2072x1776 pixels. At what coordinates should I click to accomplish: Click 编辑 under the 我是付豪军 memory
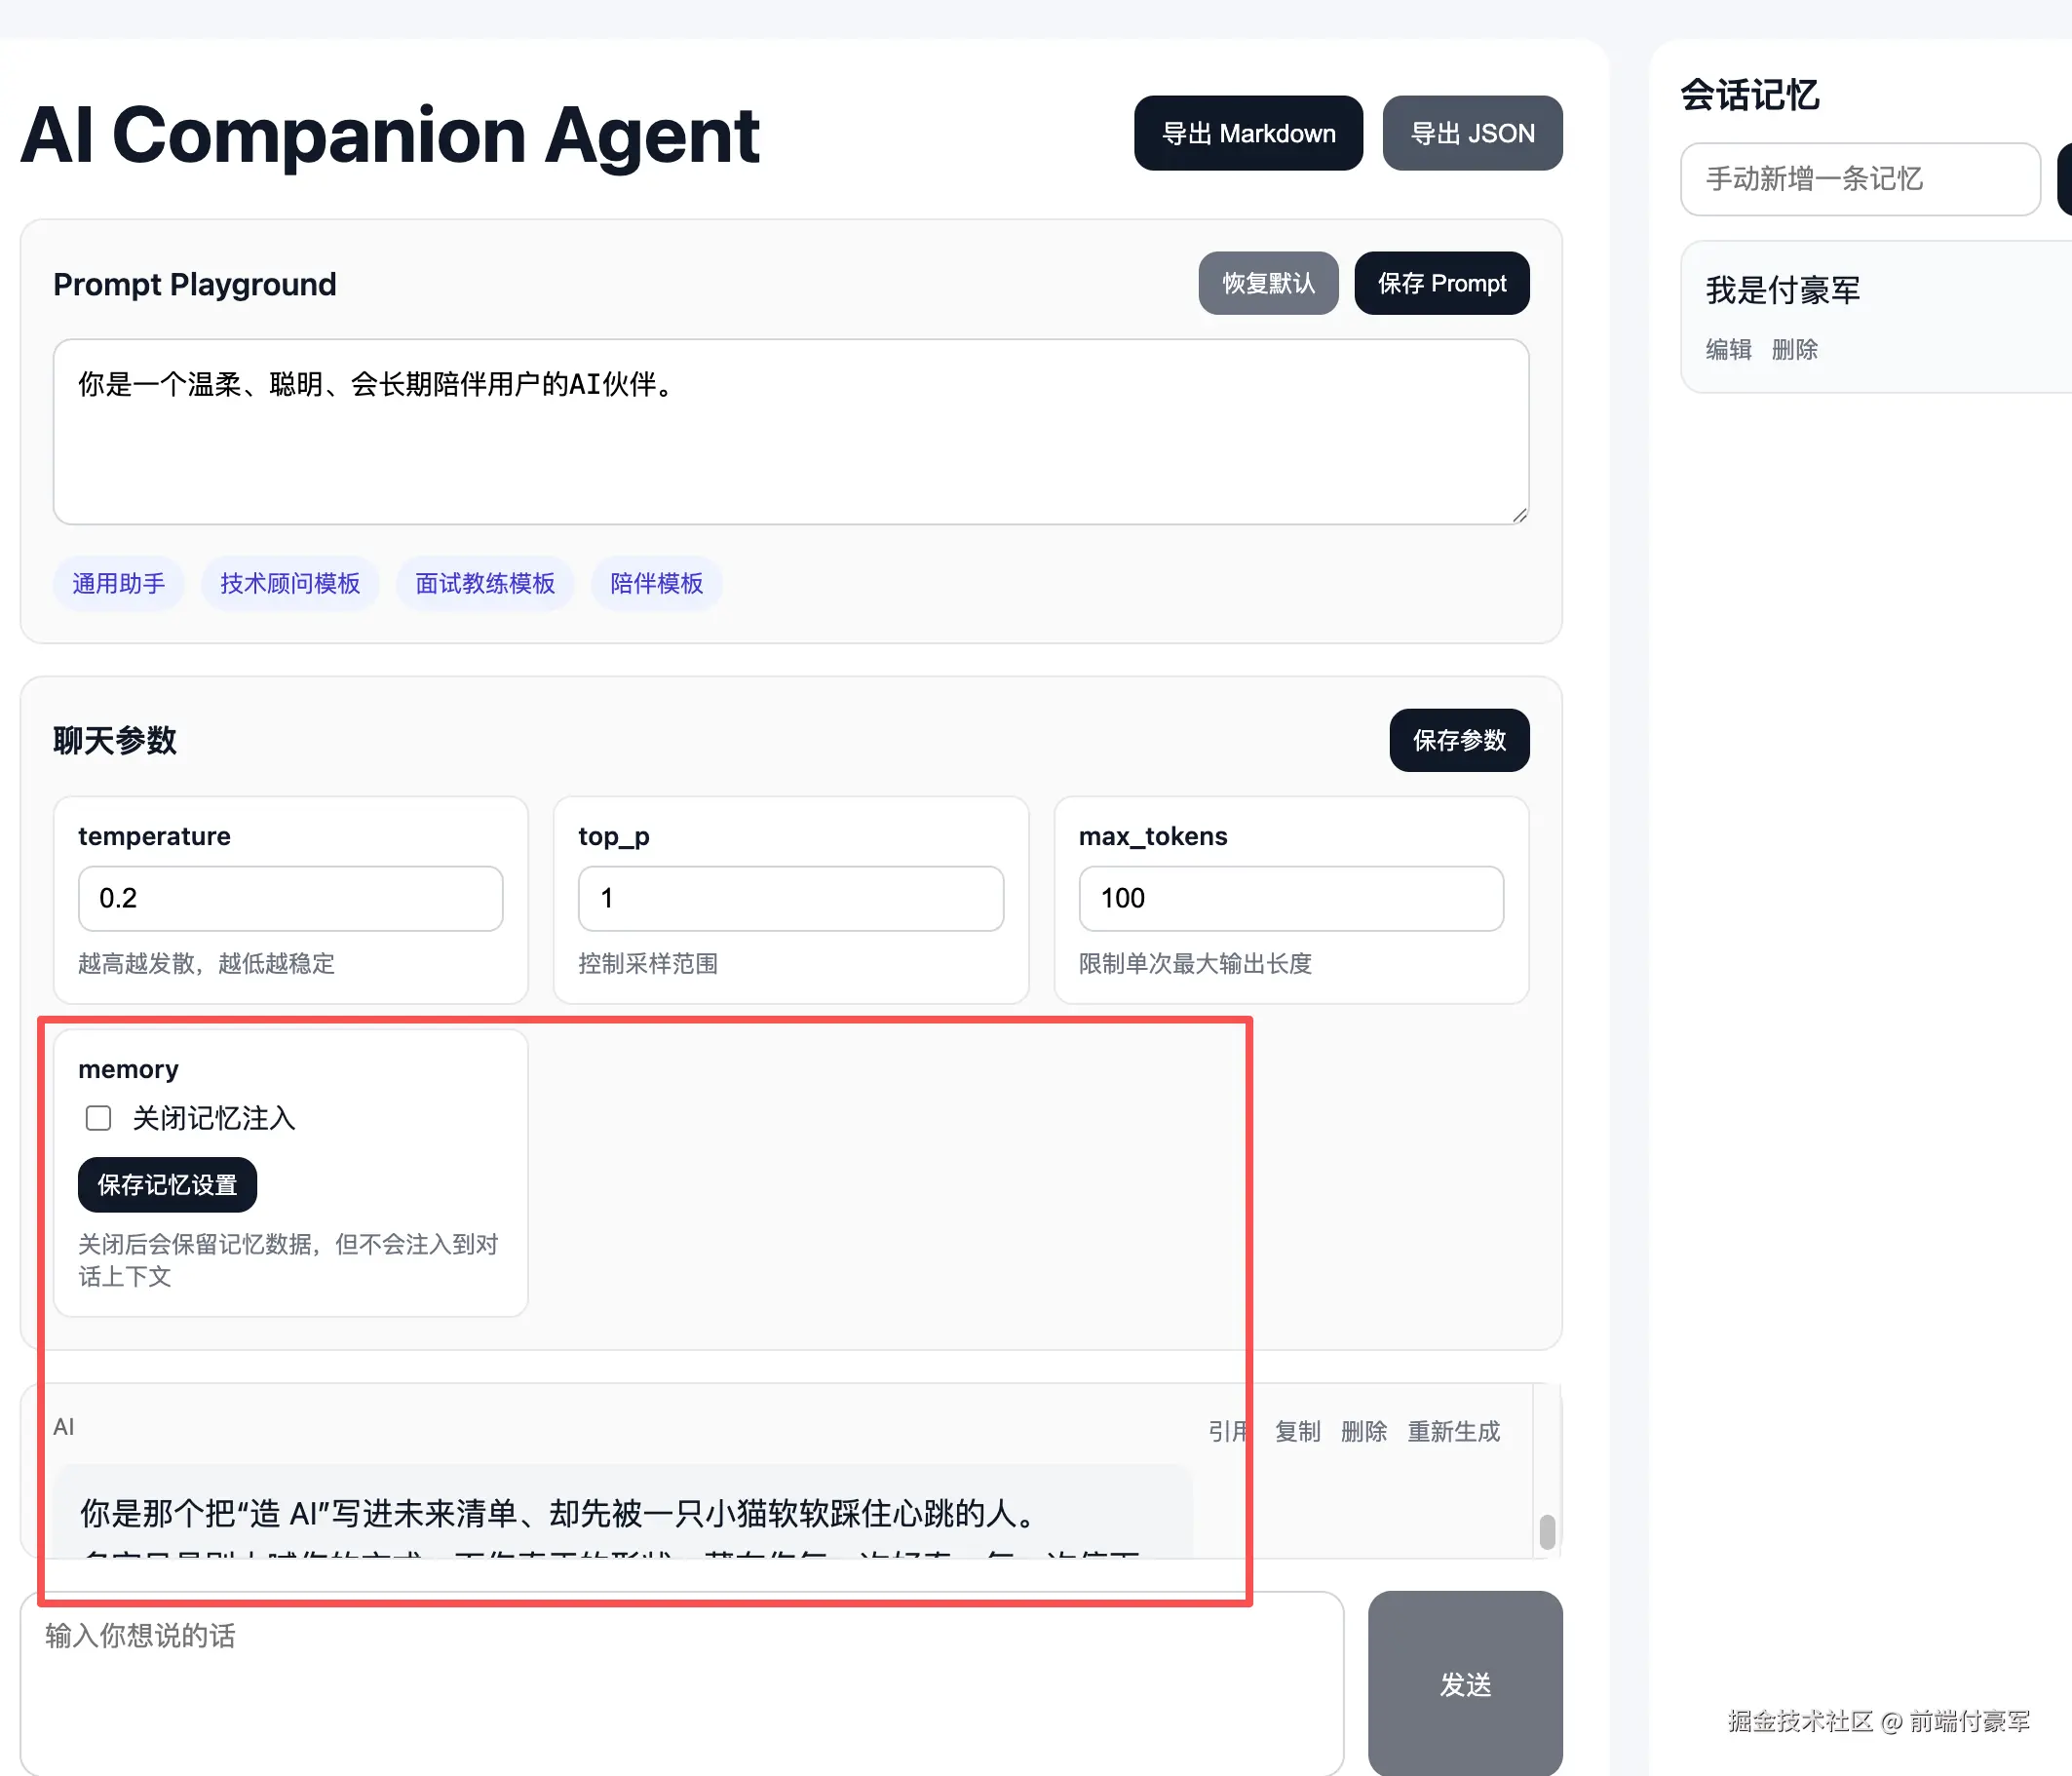pyautogui.click(x=1728, y=349)
